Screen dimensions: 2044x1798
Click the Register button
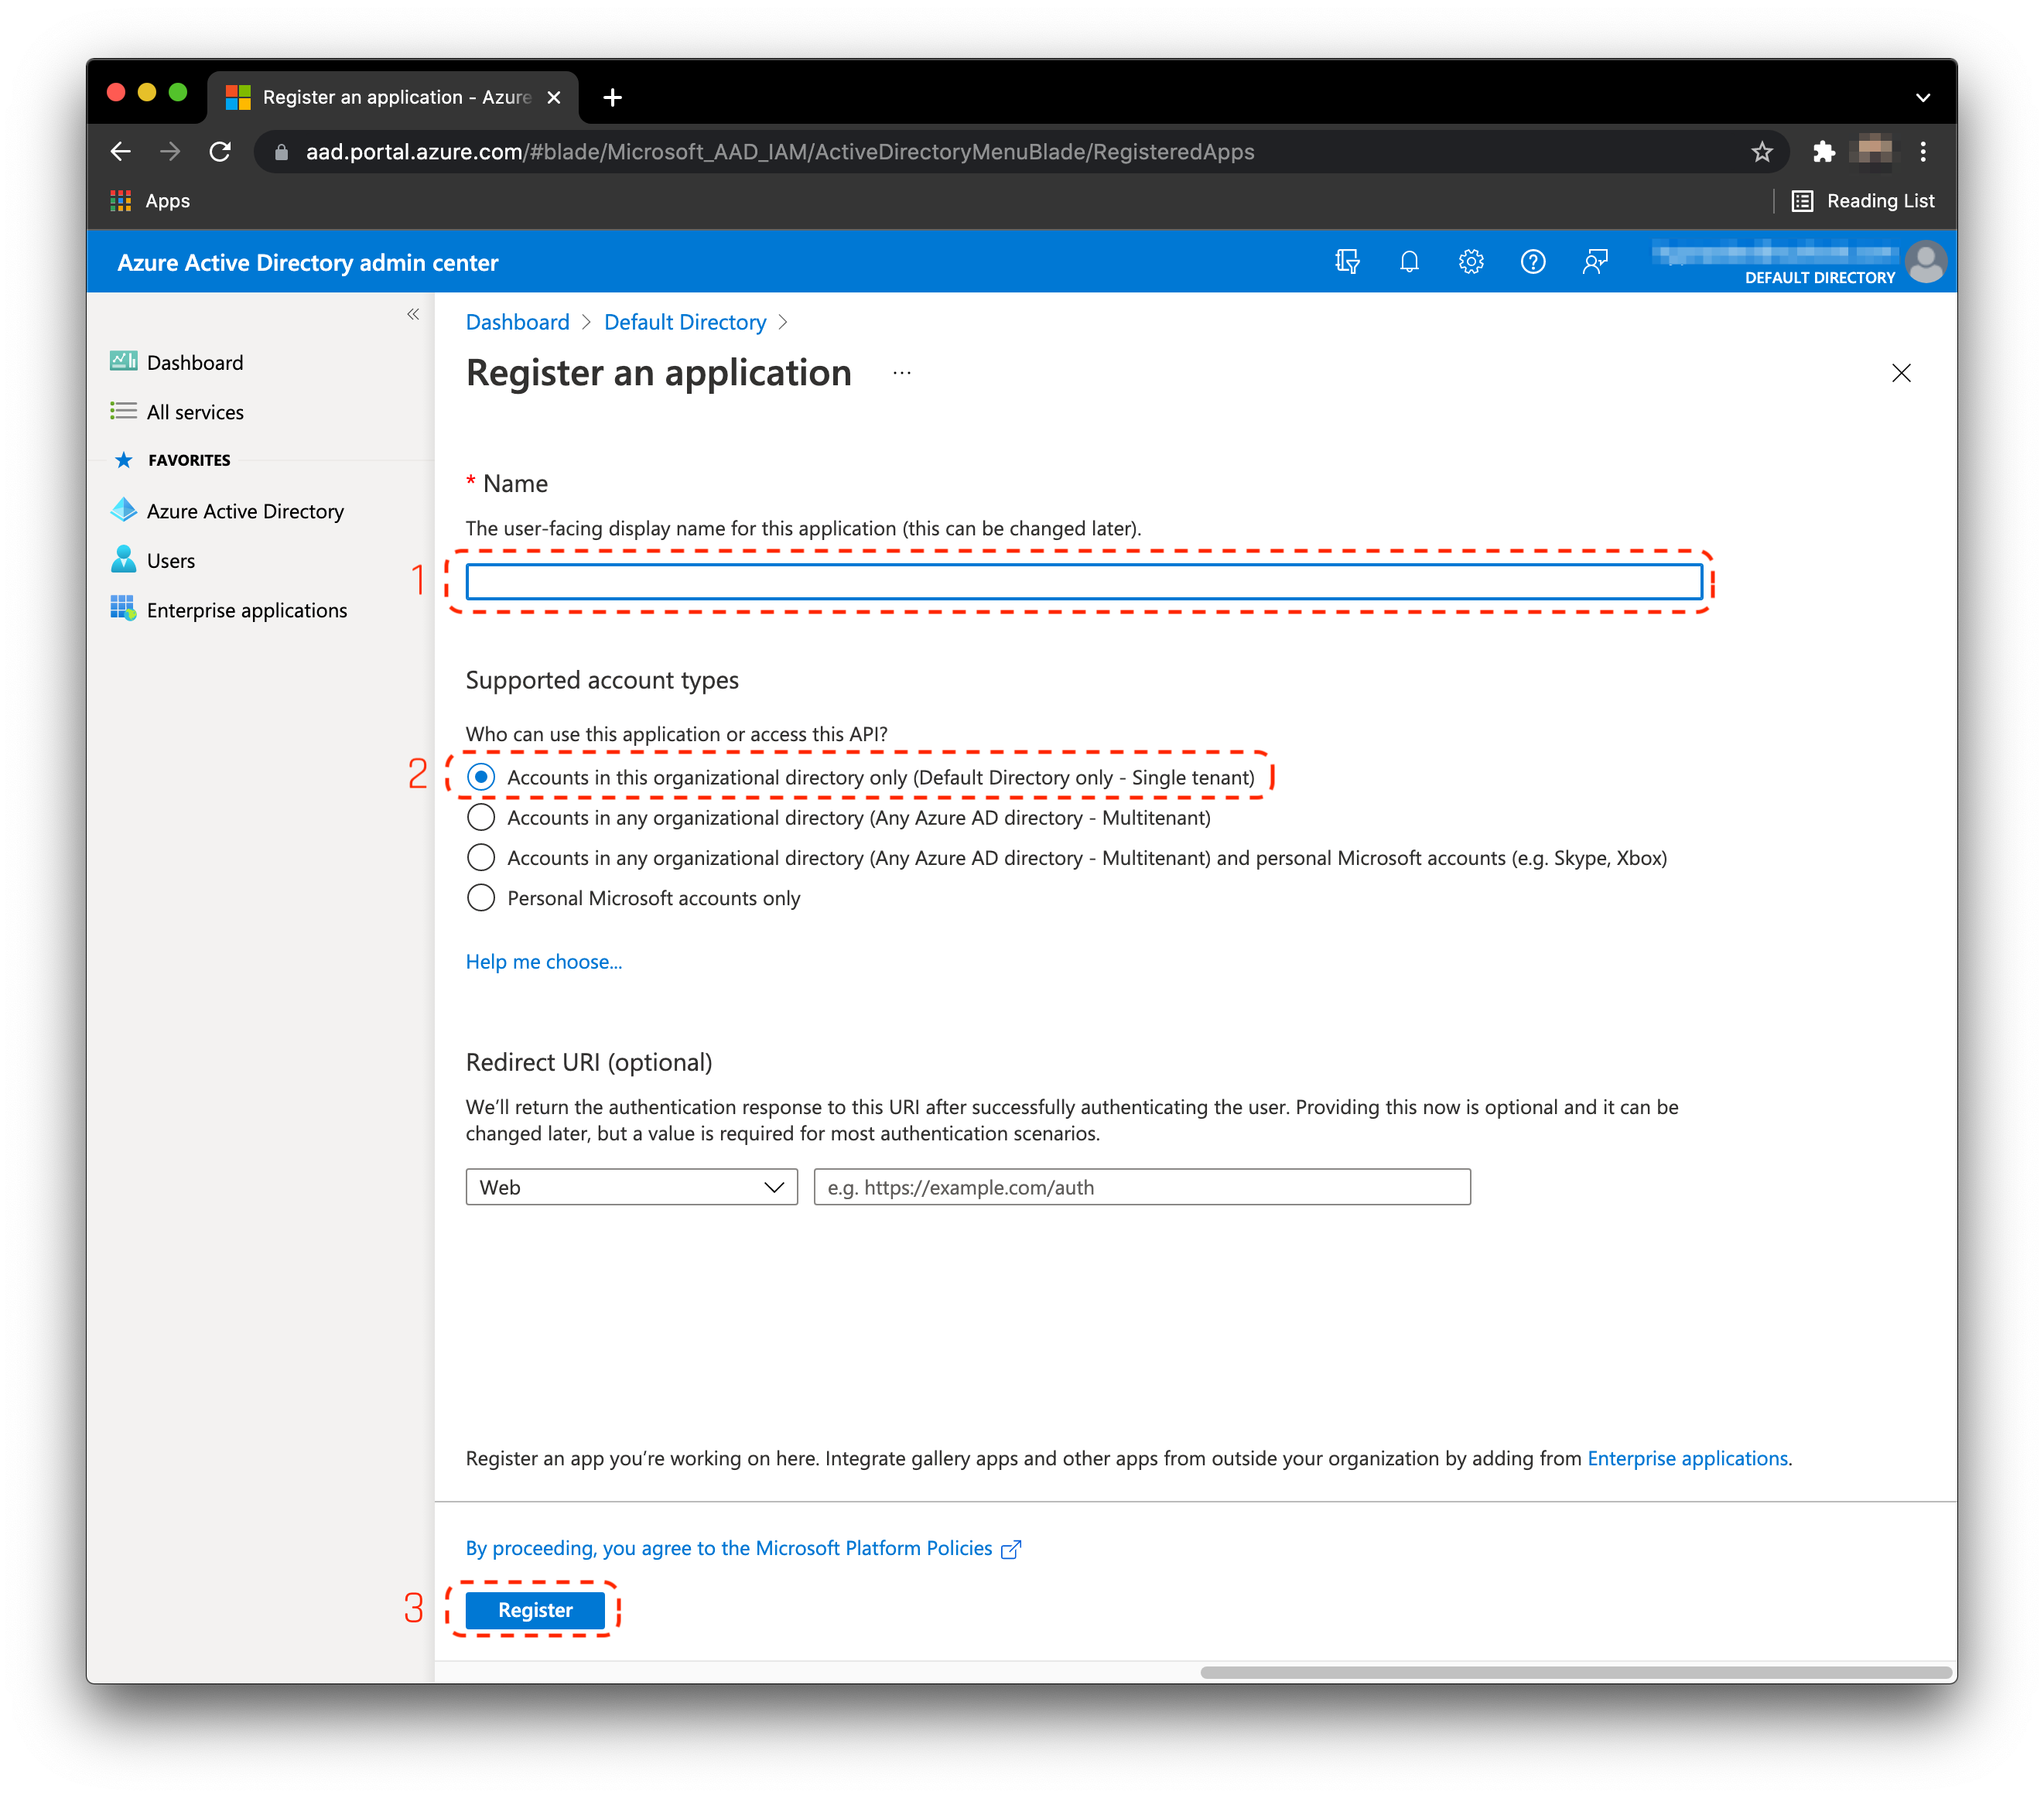535,1610
